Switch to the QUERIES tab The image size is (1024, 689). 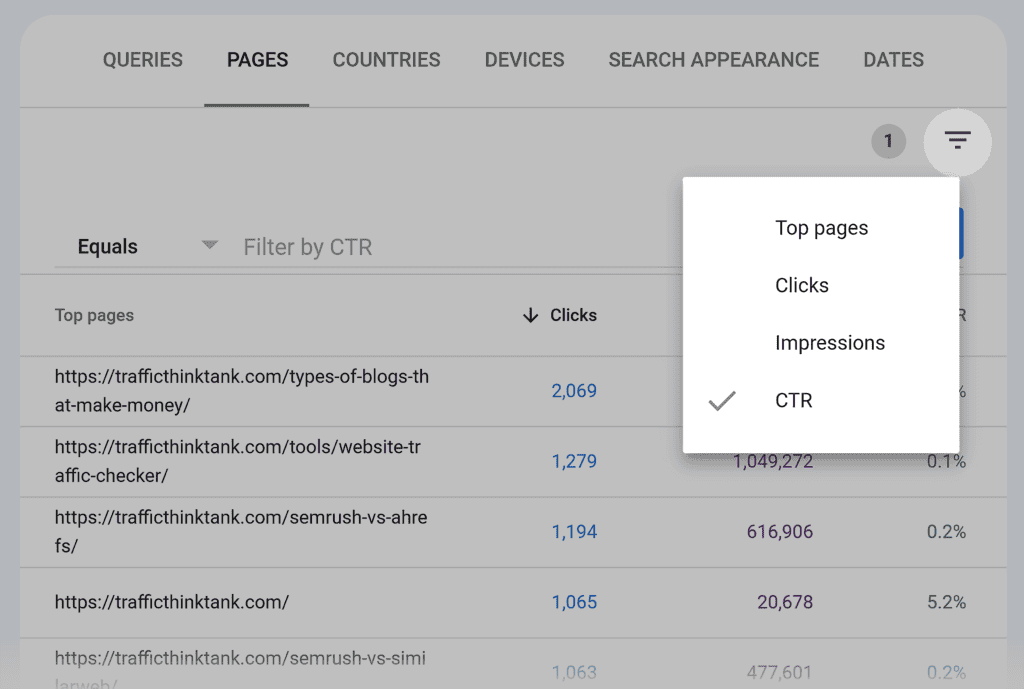[142, 60]
